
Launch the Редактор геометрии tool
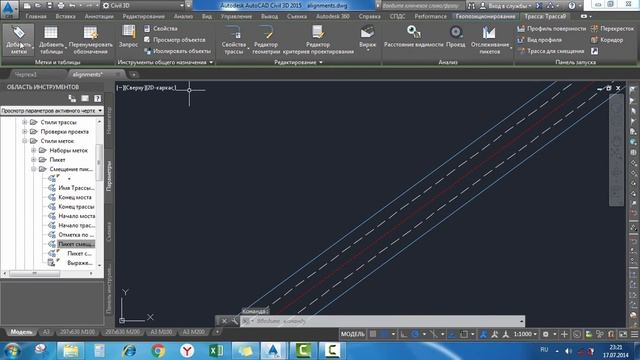(x=266, y=40)
